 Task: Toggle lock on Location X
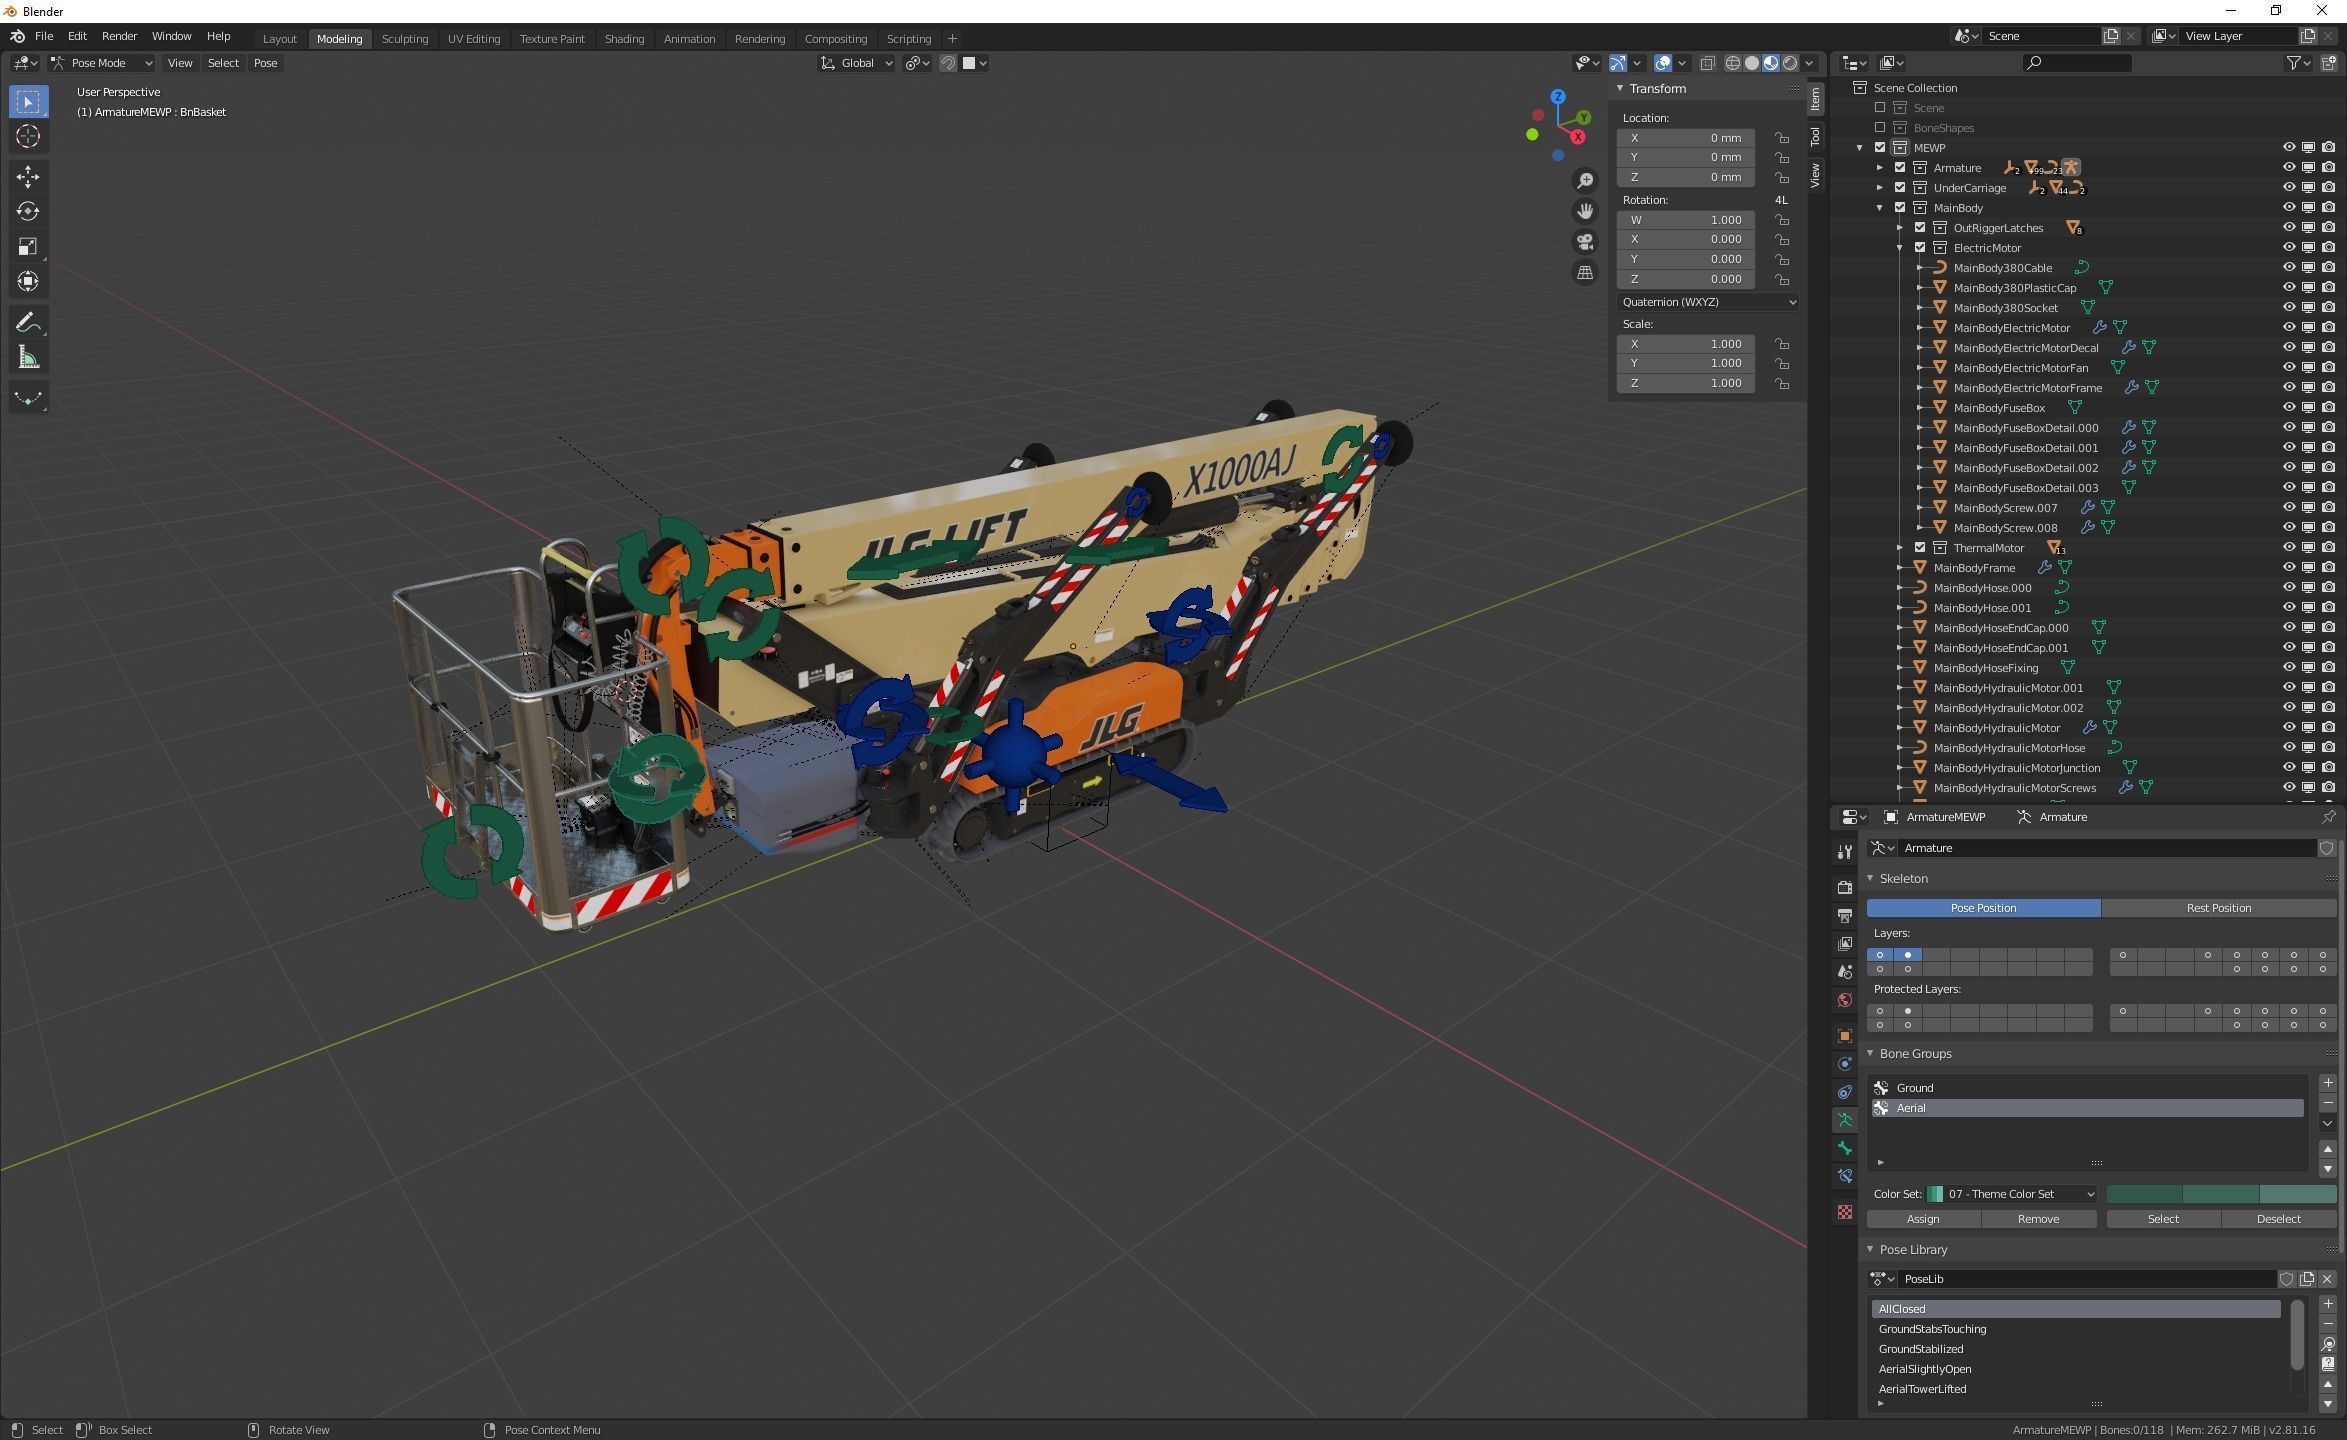tap(1782, 138)
